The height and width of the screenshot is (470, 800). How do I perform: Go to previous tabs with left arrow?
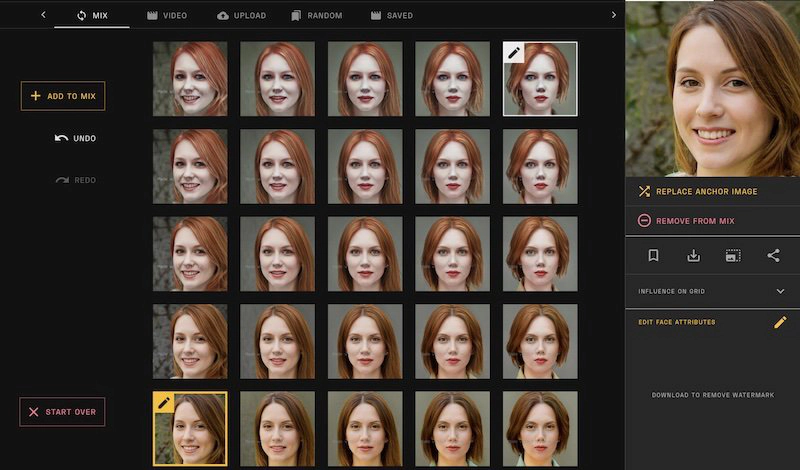tap(43, 15)
